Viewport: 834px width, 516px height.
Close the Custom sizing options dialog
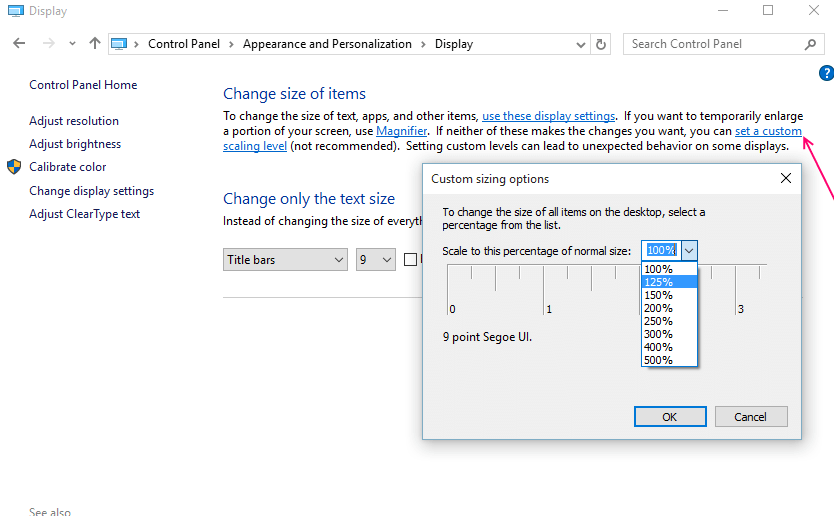tap(786, 179)
